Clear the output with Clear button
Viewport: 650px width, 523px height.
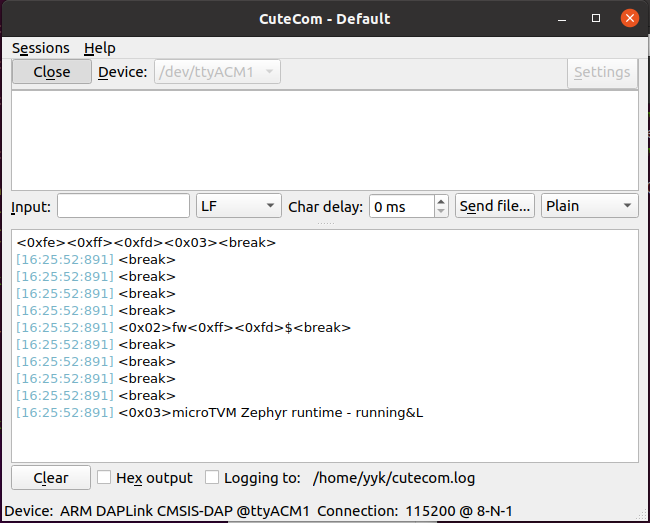[x=51, y=478]
